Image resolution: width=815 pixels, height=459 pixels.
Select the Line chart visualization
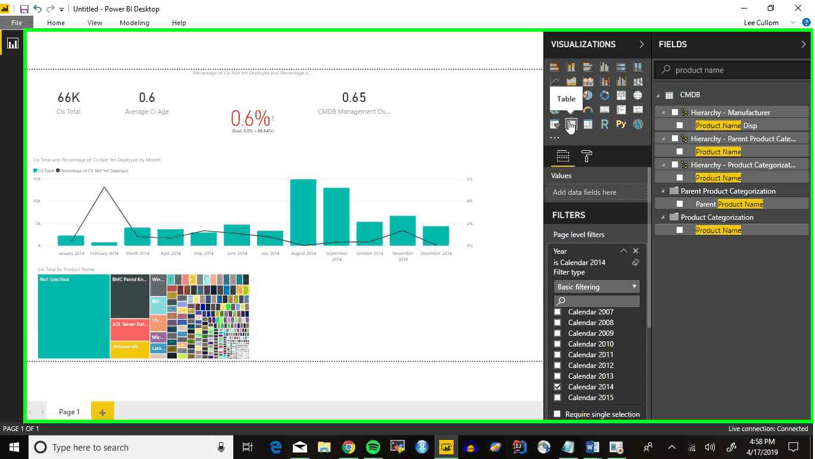[555, 81]
